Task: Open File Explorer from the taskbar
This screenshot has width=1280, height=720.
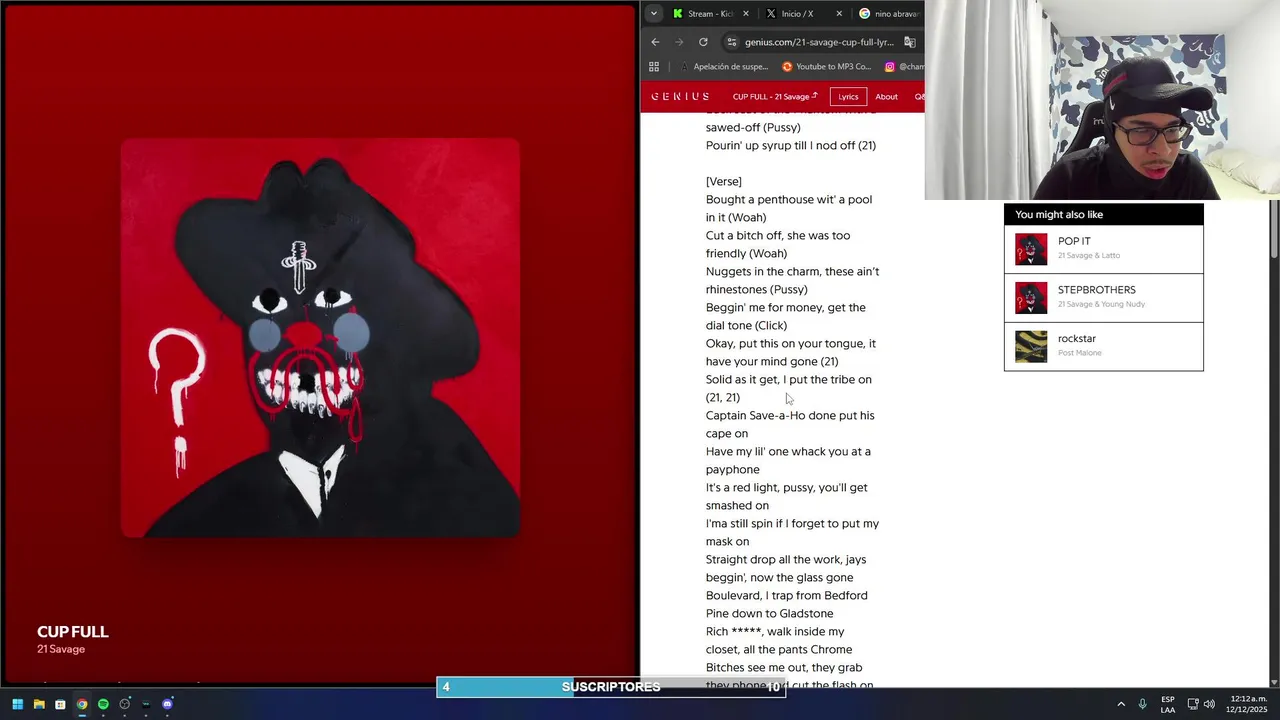Action: [x=39, y=704]
